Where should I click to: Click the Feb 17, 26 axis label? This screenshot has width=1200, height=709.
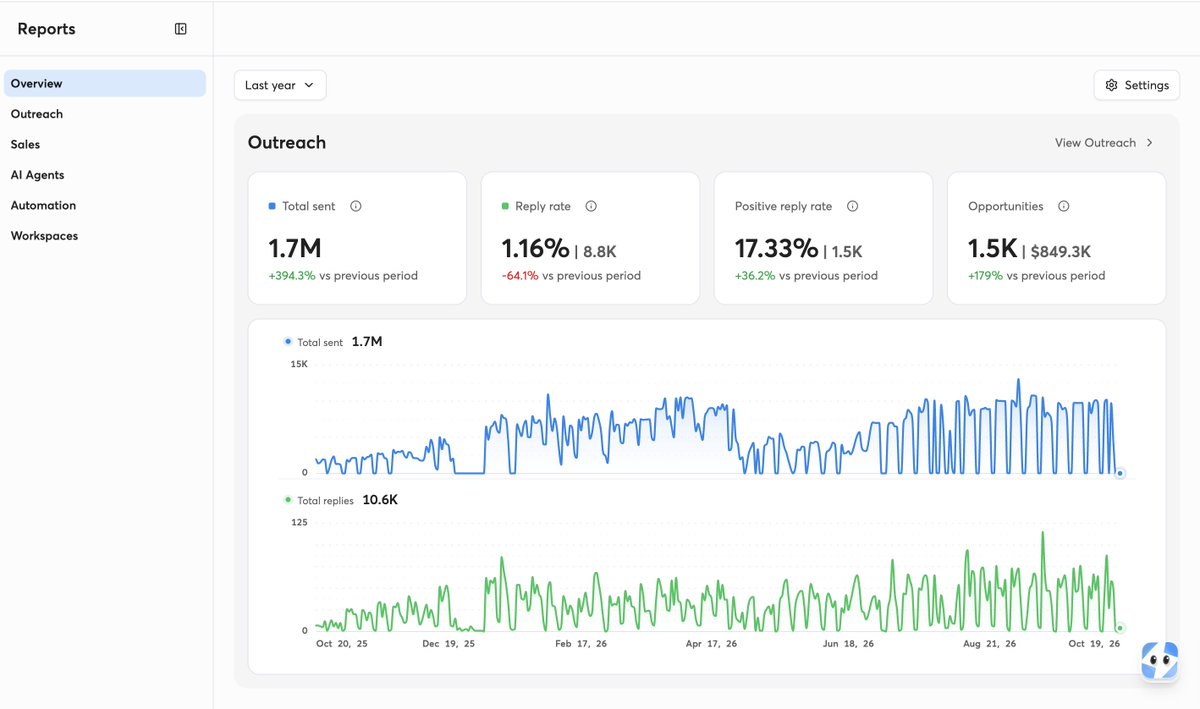point(581,644)
